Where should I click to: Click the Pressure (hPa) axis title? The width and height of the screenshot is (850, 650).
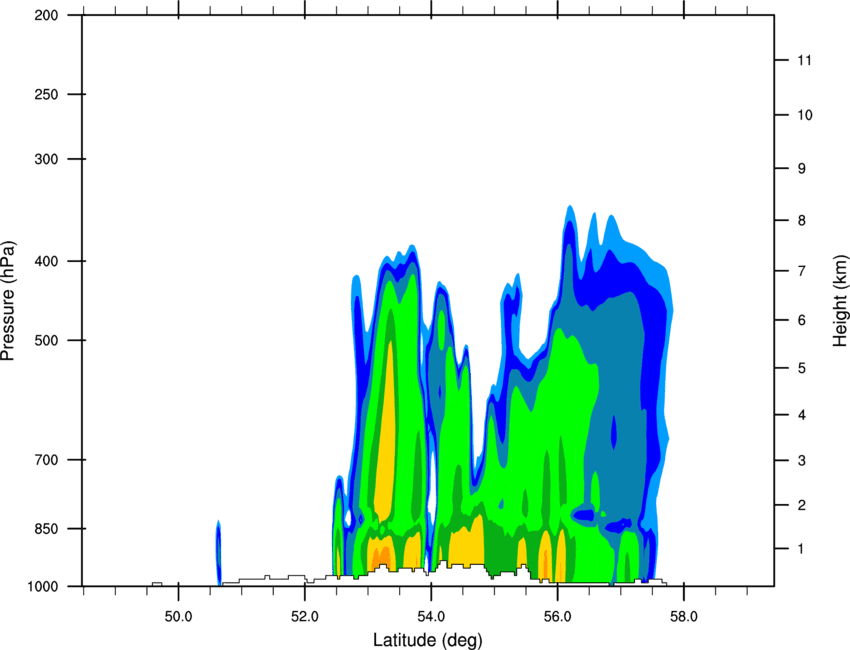[8, 300]
